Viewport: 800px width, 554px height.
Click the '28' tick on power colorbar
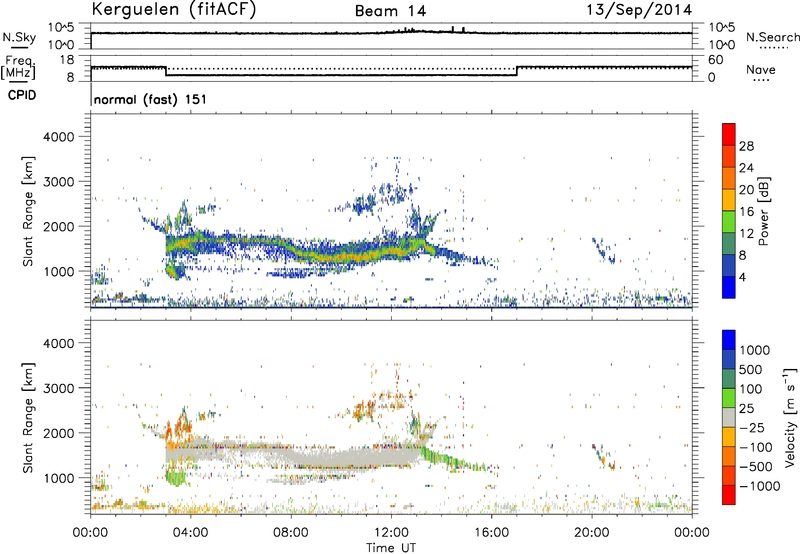(746, 146)
